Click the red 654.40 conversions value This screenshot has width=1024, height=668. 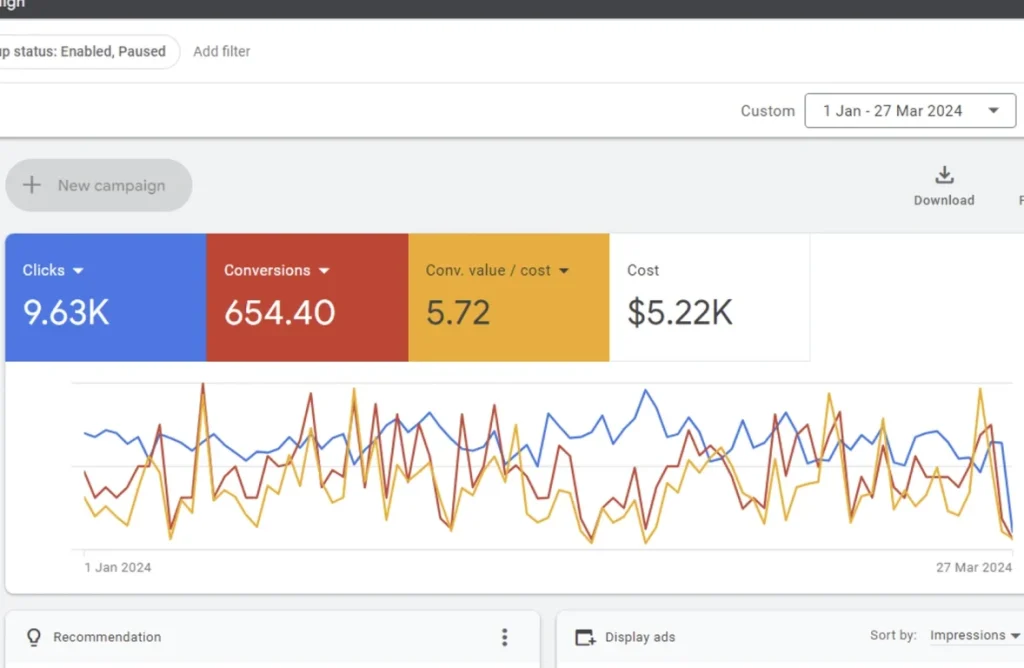click(x=279, y=312)
